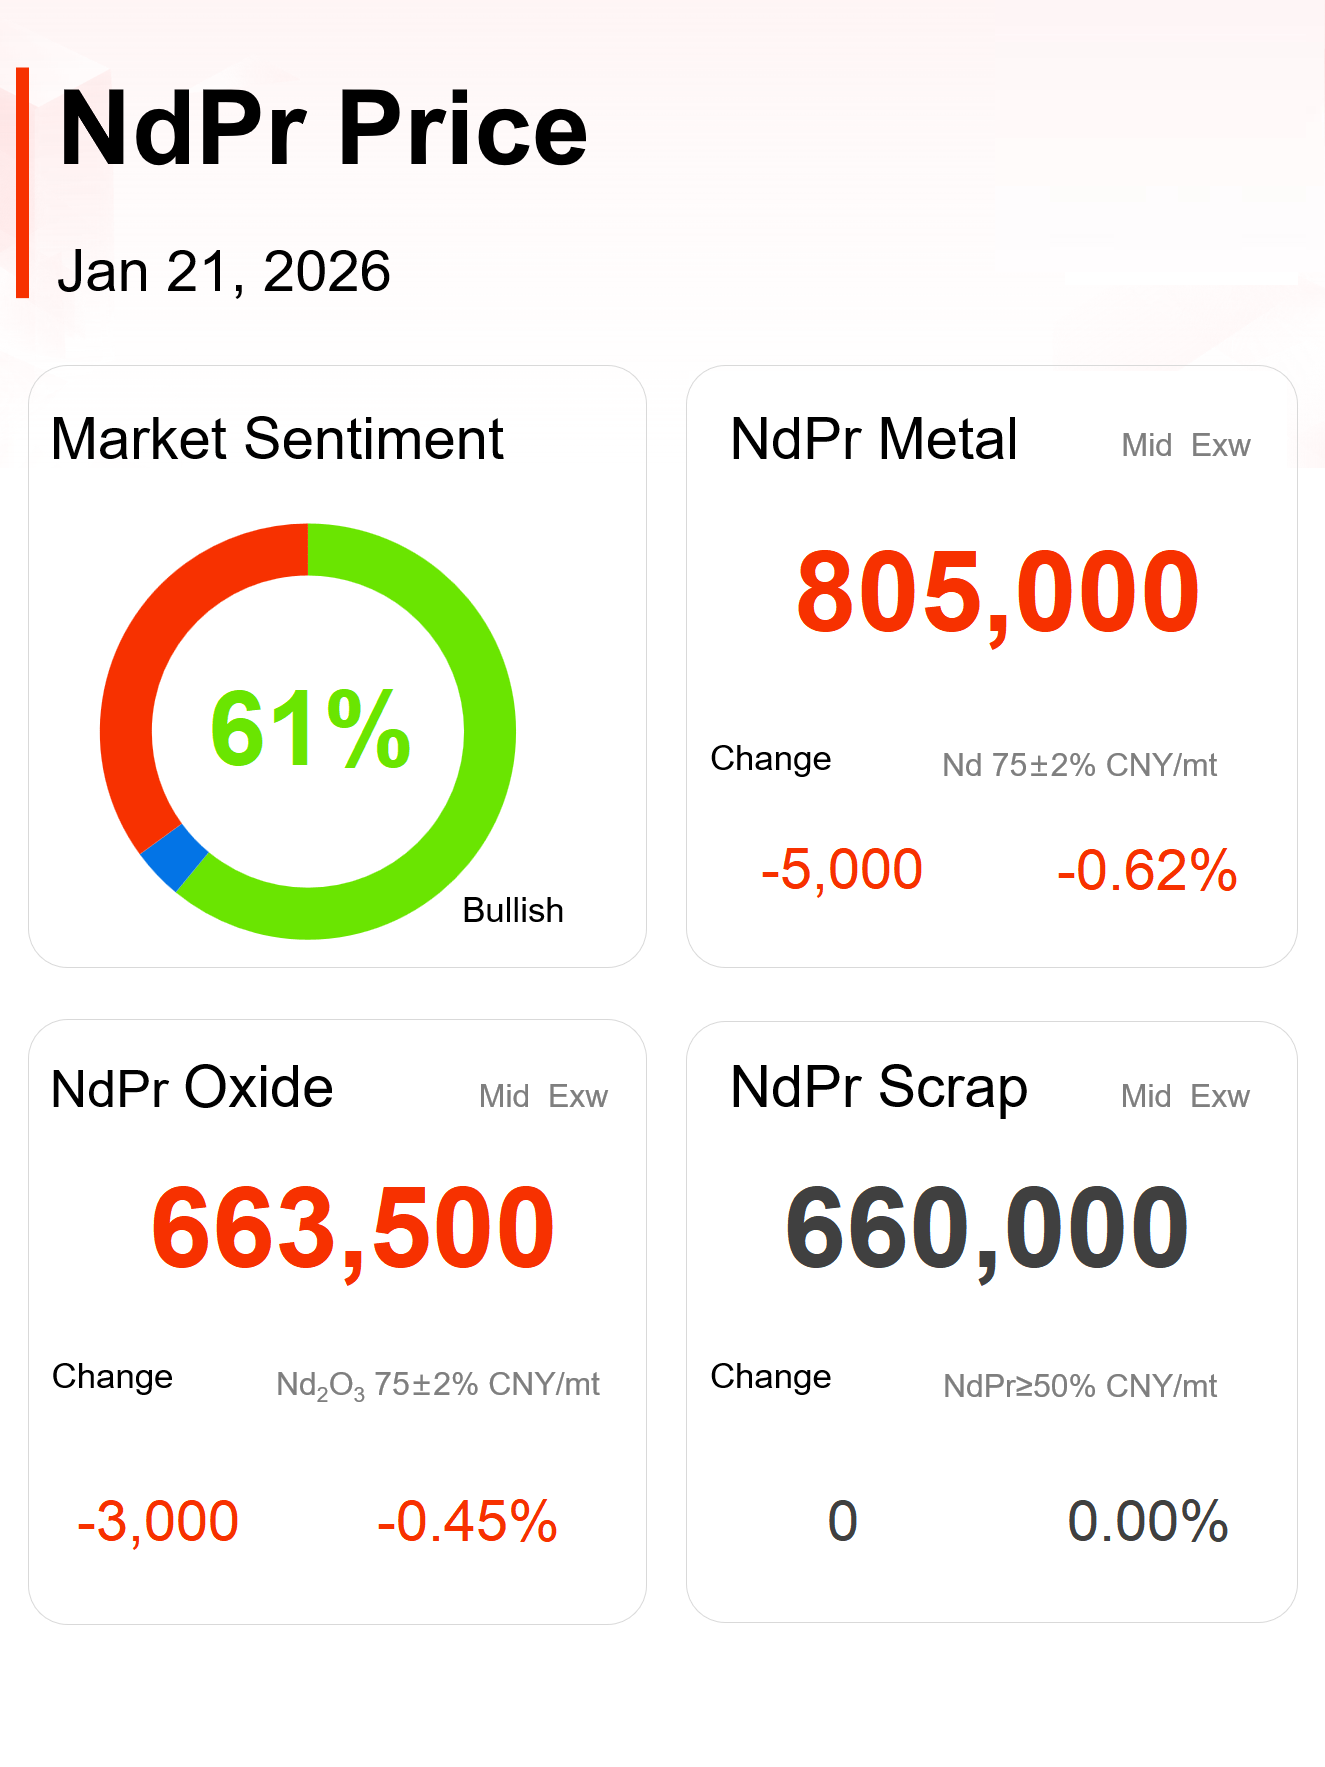Click the 805,000 NdPr Metal price
Screen dimensions: 1325x1767
pos(997,594)
